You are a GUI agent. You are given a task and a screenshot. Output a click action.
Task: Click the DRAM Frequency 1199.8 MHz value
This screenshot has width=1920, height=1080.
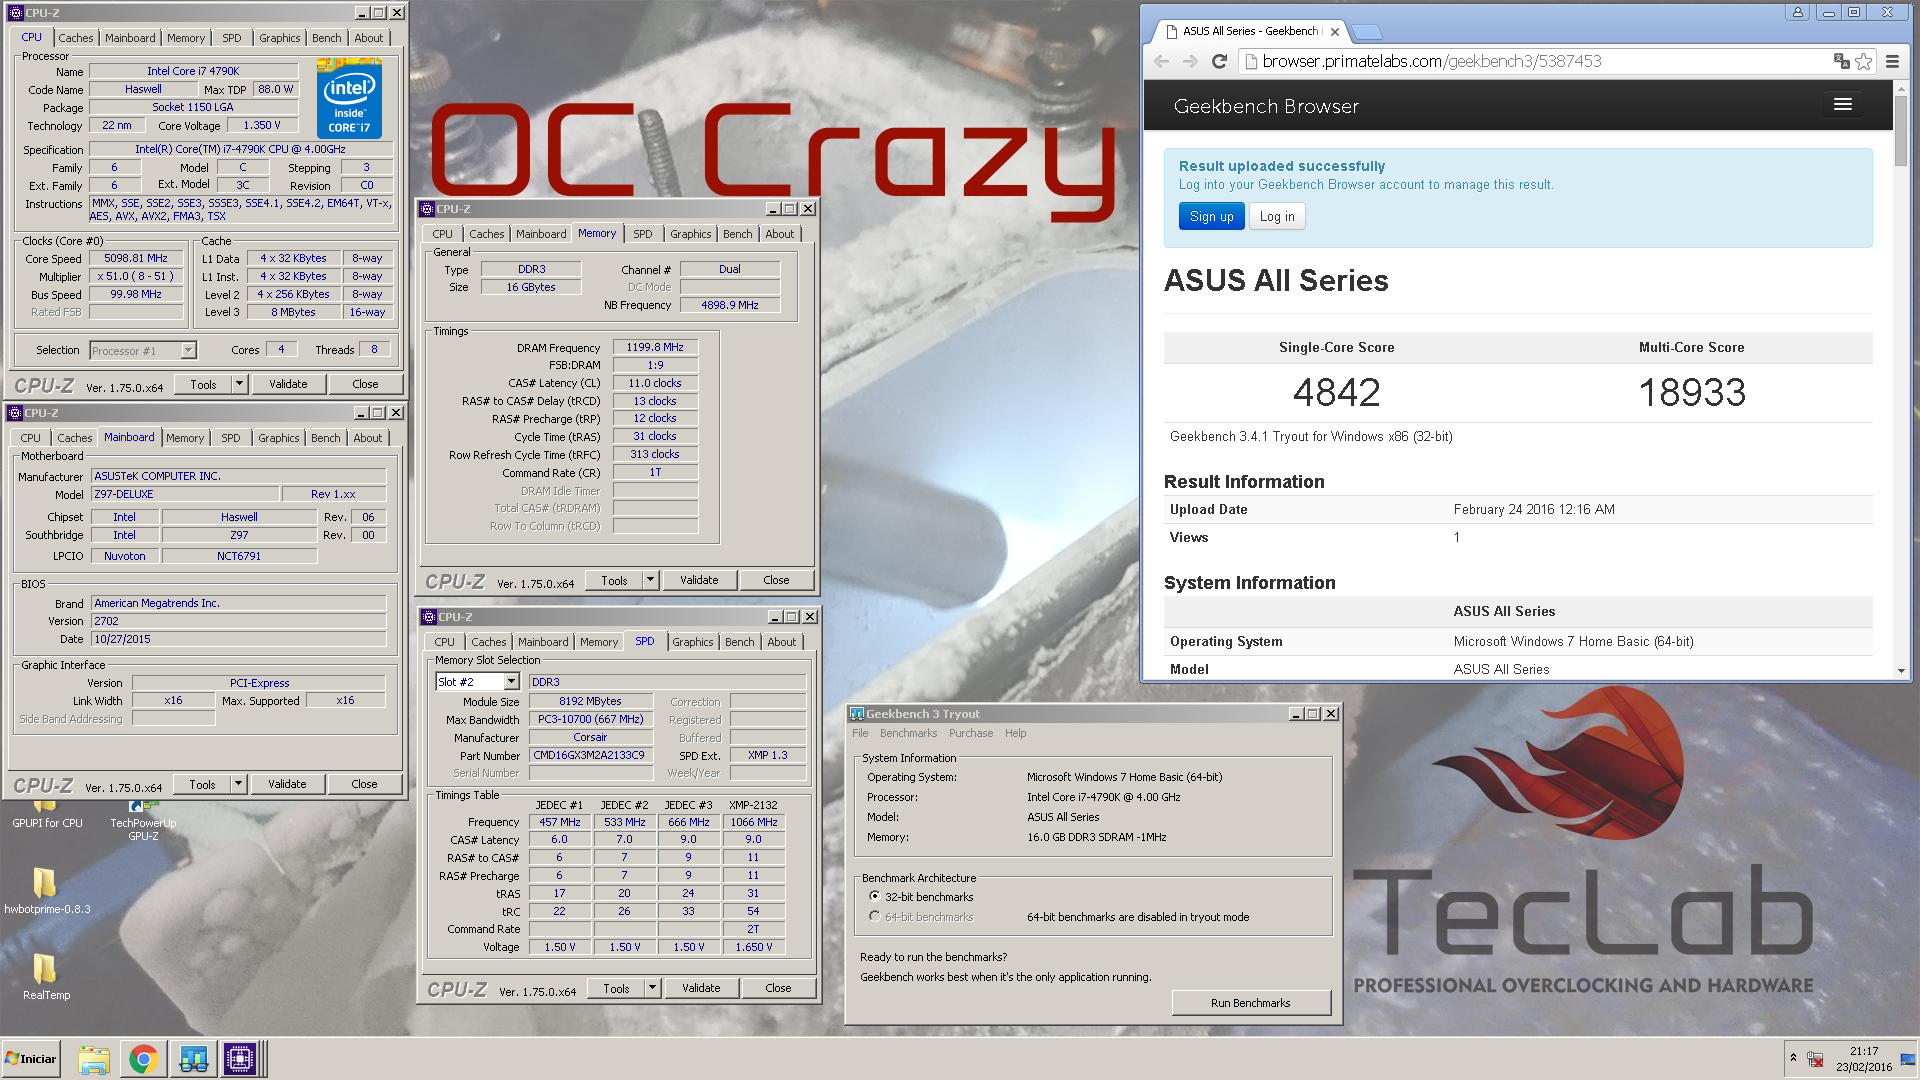655,347
